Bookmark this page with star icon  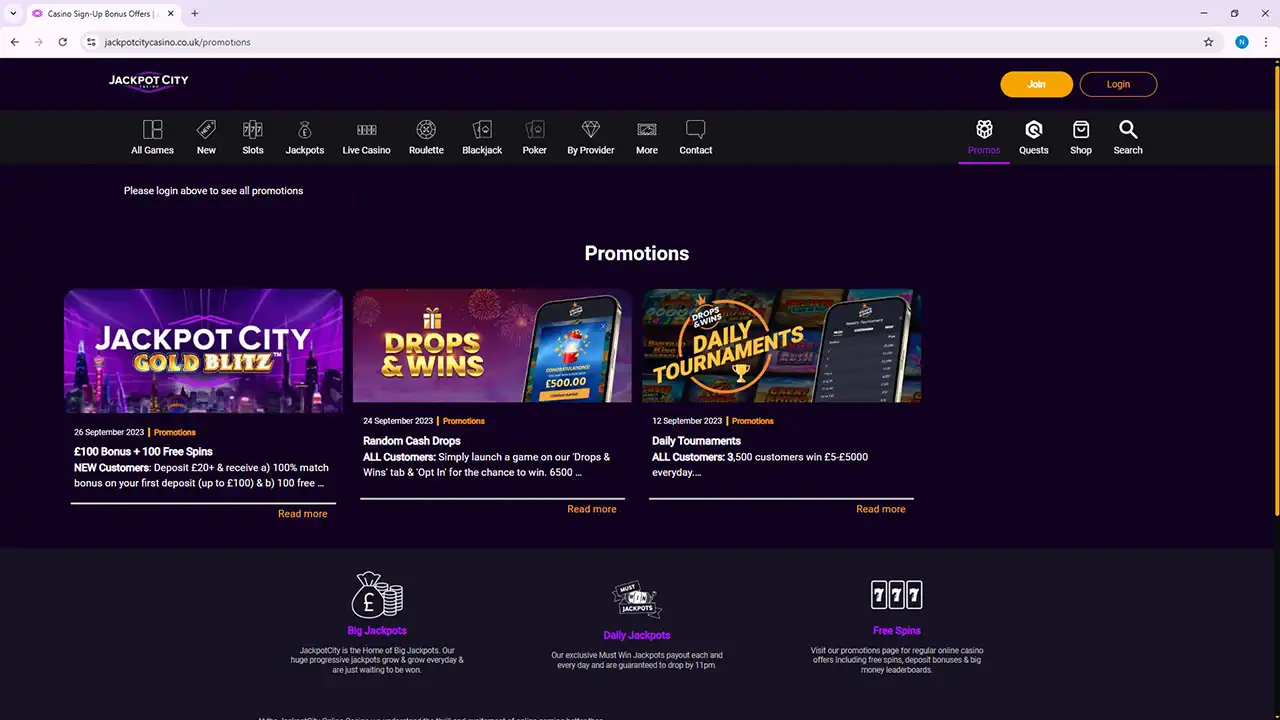click(x=1208, y=42)
